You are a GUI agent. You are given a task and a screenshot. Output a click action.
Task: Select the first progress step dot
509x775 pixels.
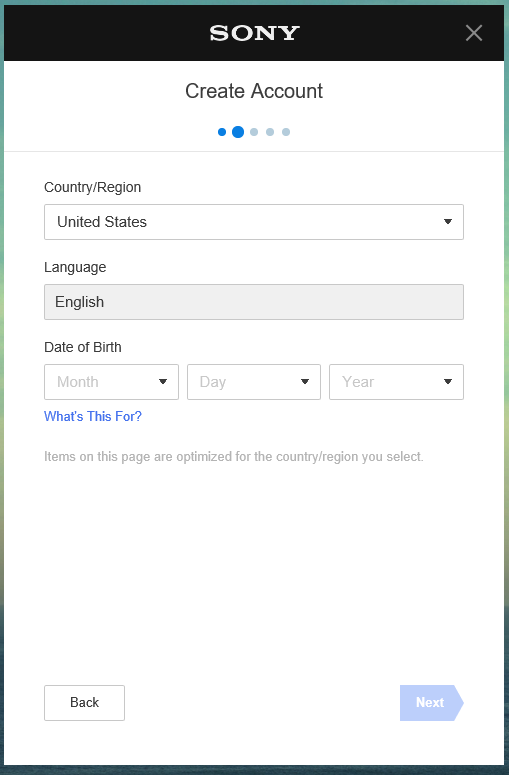click(x=222, y=132)
